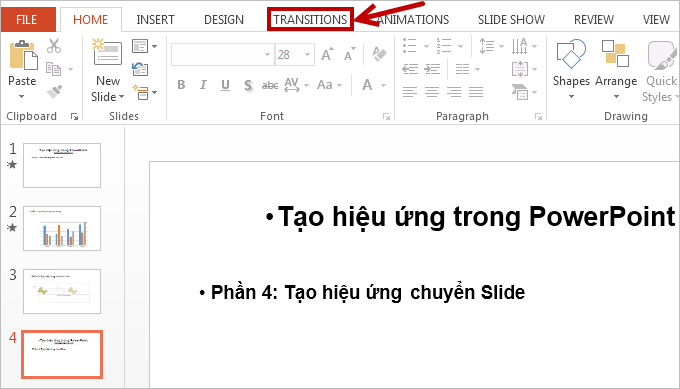Open the font name combo box
Viewport: 680px width, 389px height.
pyautogui.click(x=223, y=55)
